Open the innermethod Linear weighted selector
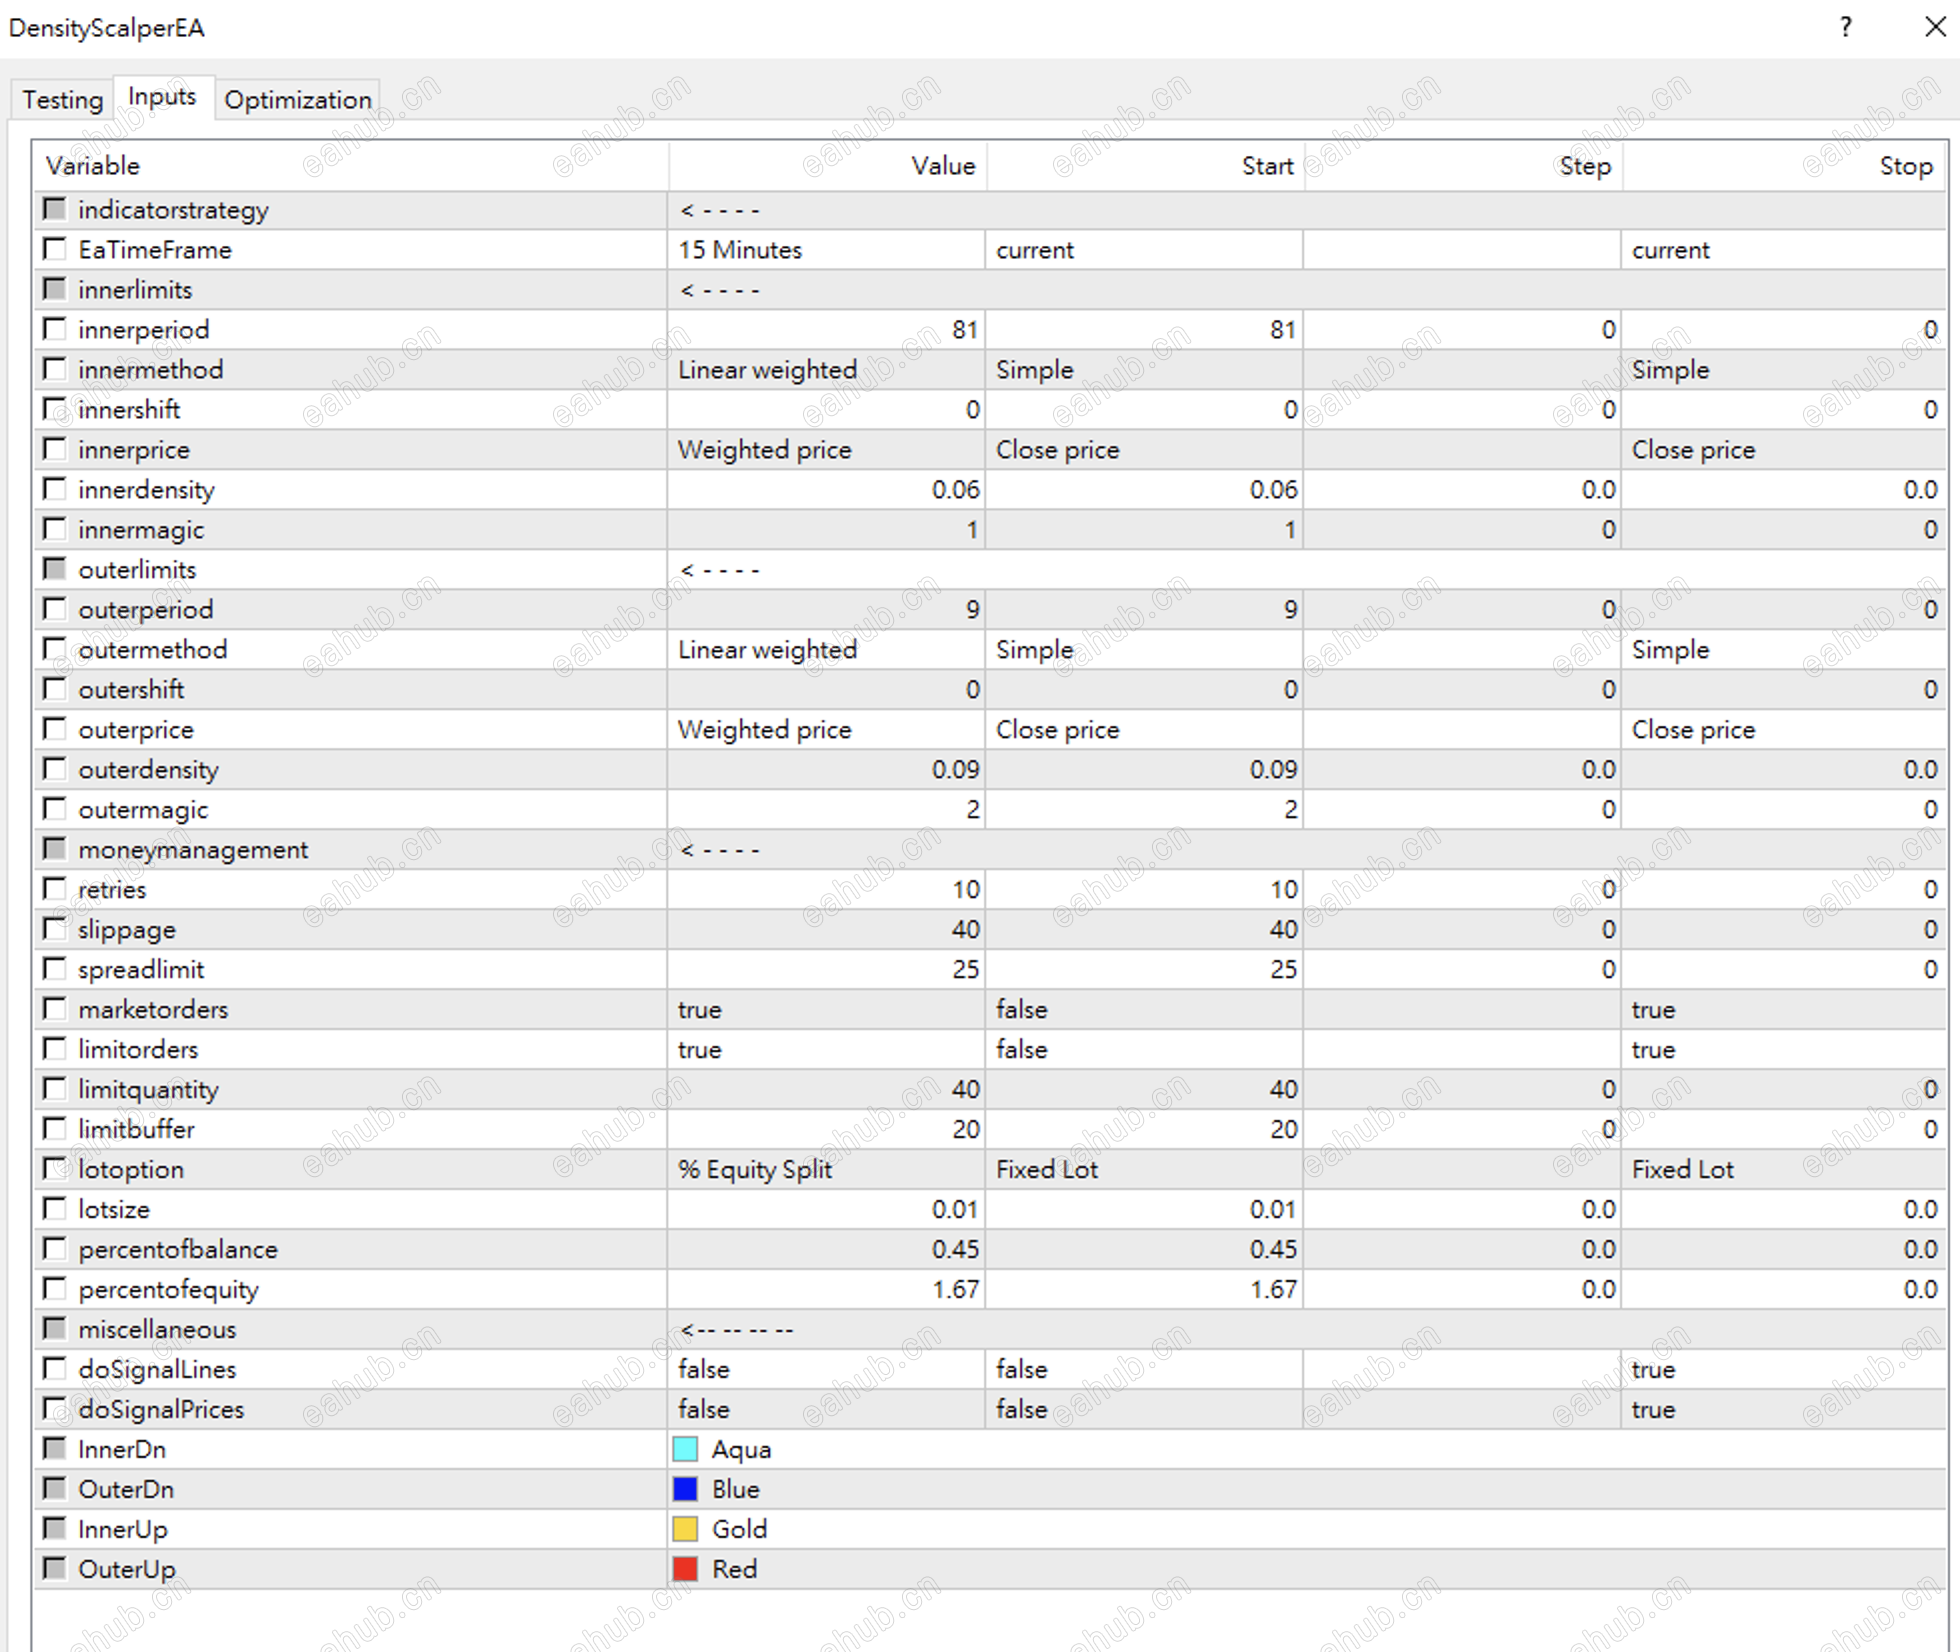This screenshot has height=1652, width=1960. (825, 369)
